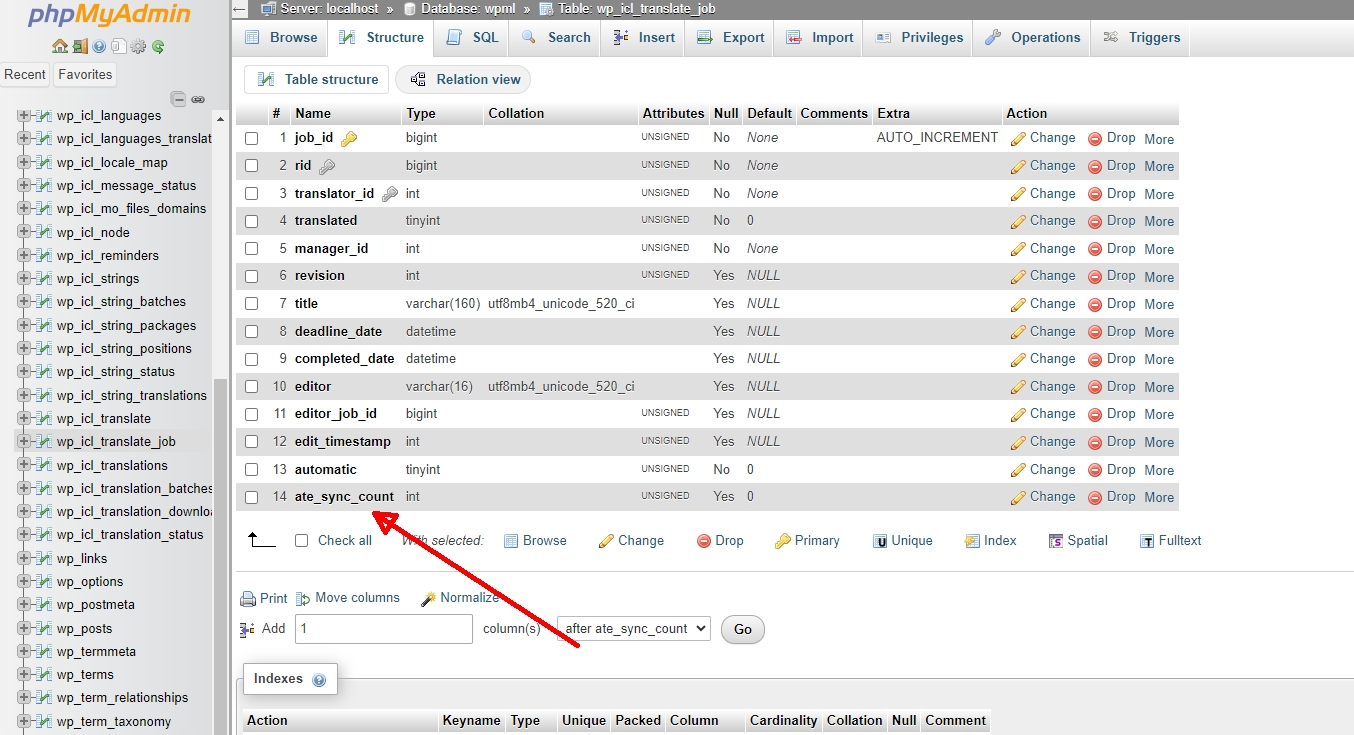The height and width of the screenshot is (735, 1354).
Task: Click the Indexes help icon
Action: pyautogui.click(x=319, y=680)
